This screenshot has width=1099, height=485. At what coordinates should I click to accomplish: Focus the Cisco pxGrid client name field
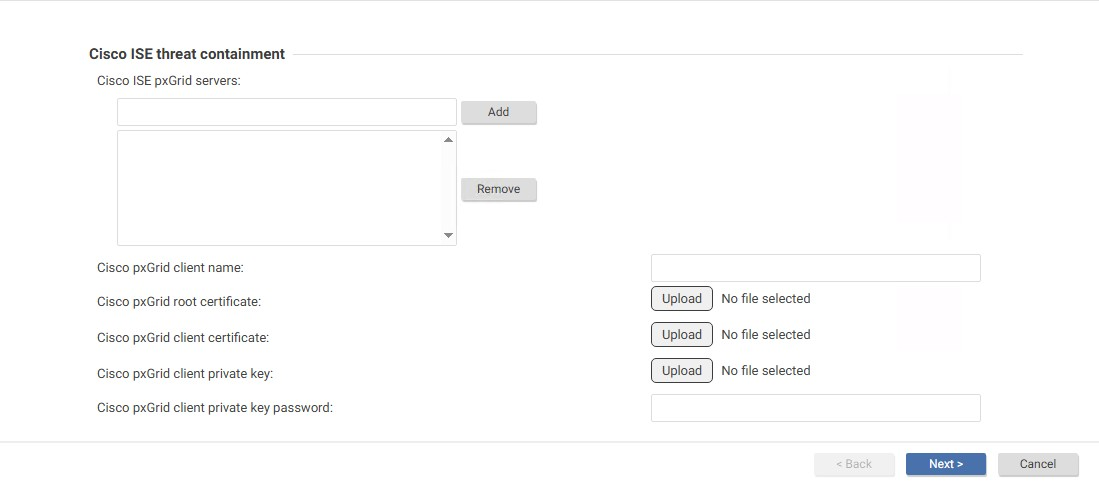815,268
